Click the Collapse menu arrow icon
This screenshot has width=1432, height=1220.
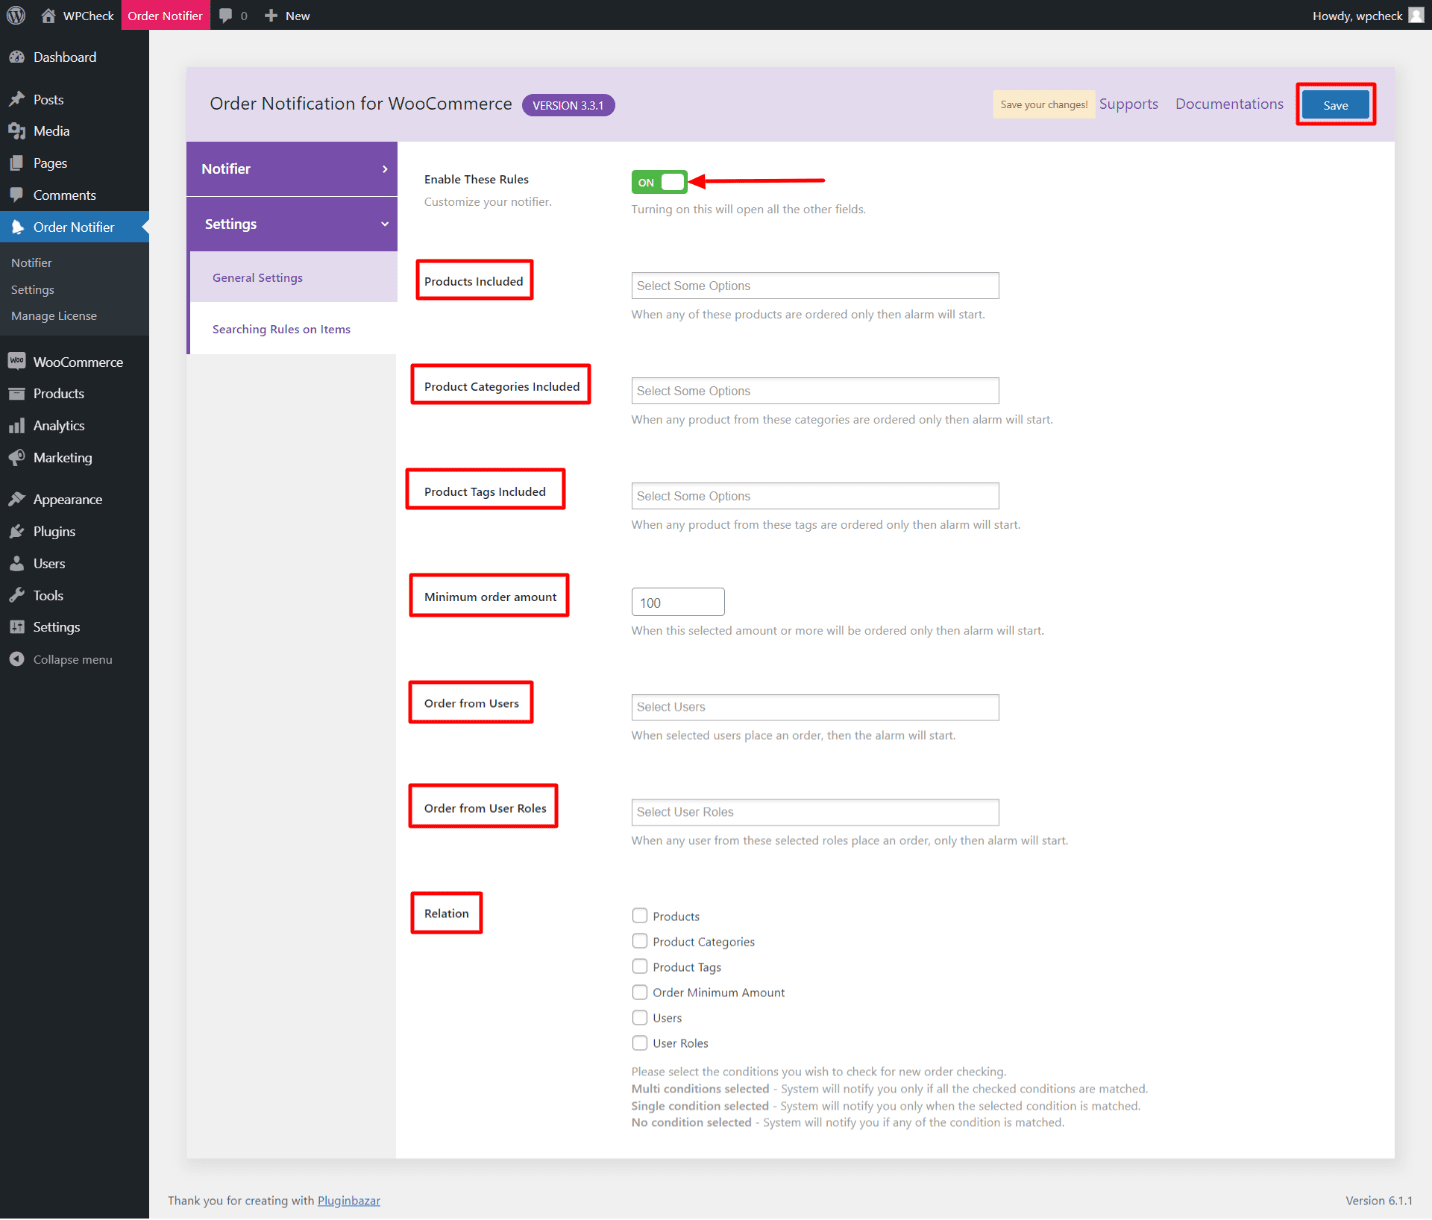click(x=17, y=659)
